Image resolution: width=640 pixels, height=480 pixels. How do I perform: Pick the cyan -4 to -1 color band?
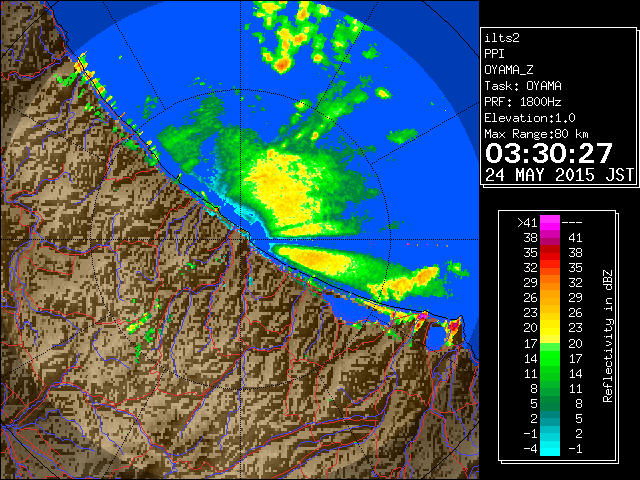[x=550, y=448]
